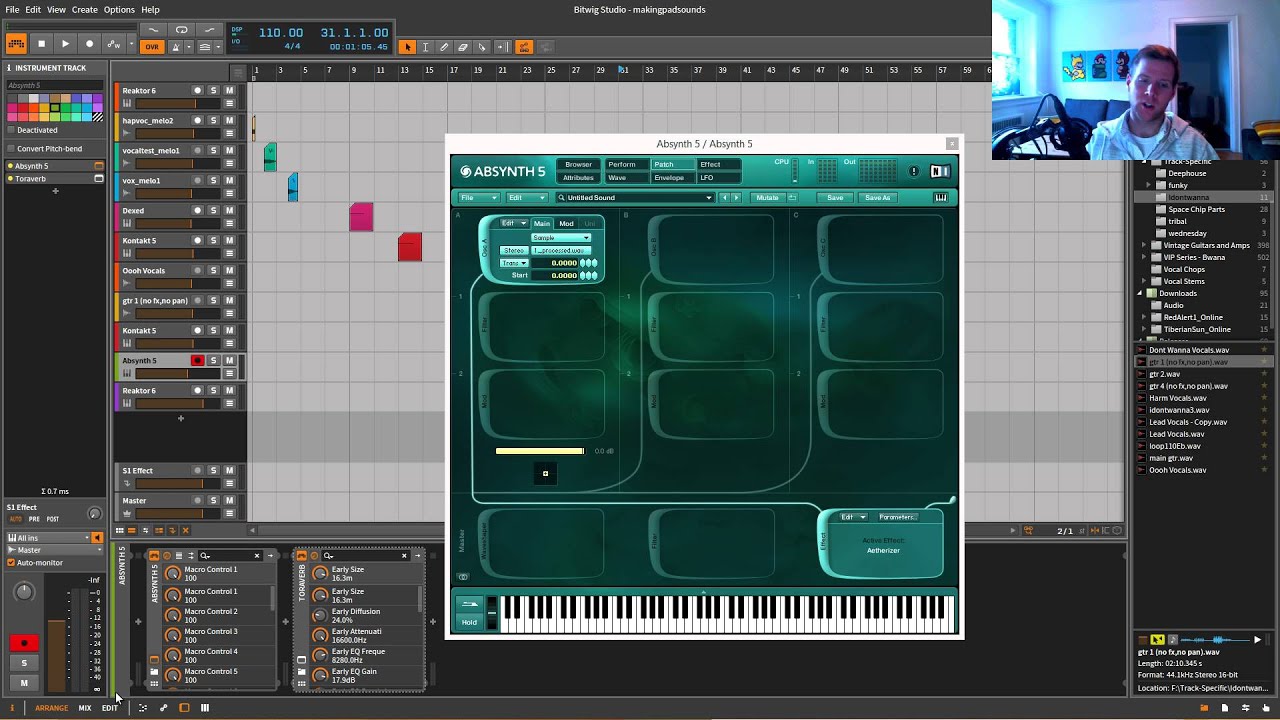Open effect Edit dropdown in Absynth
Screen dimensions: 1280x720
[852, 517]
